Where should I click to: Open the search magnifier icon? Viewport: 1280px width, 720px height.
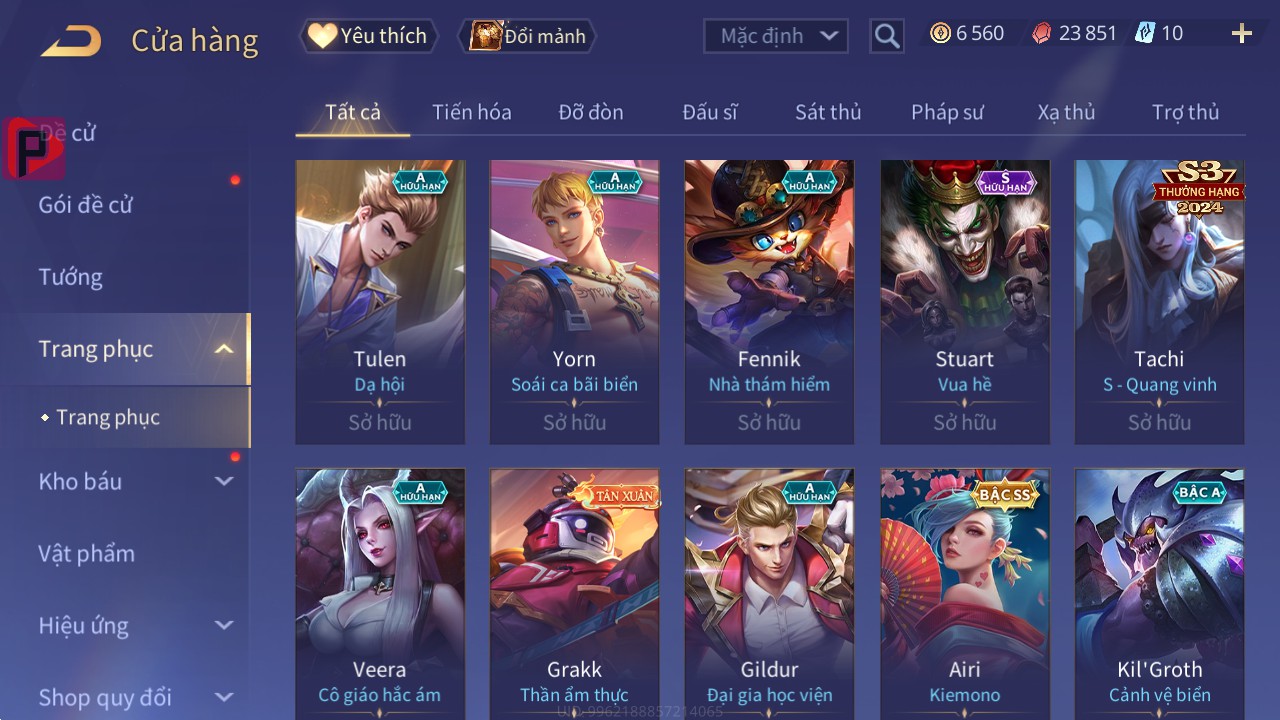tap(887, 36)
